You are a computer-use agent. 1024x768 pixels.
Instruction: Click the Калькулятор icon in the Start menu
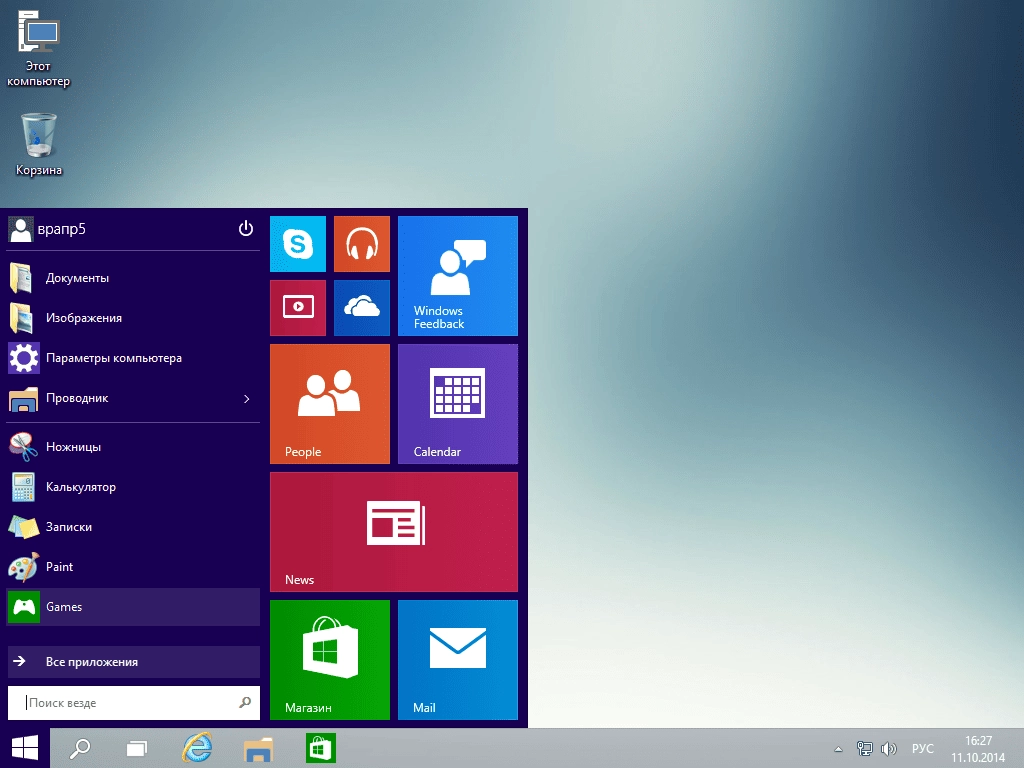24,487
